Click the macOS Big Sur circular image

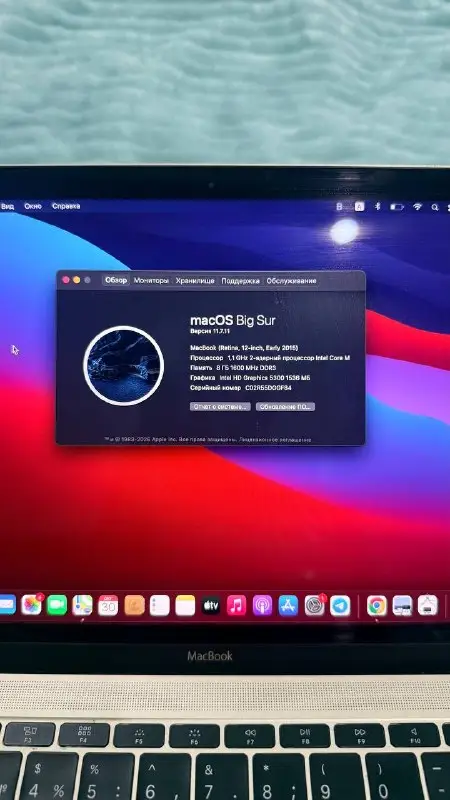pyautogui.click(x=123, y=366)
